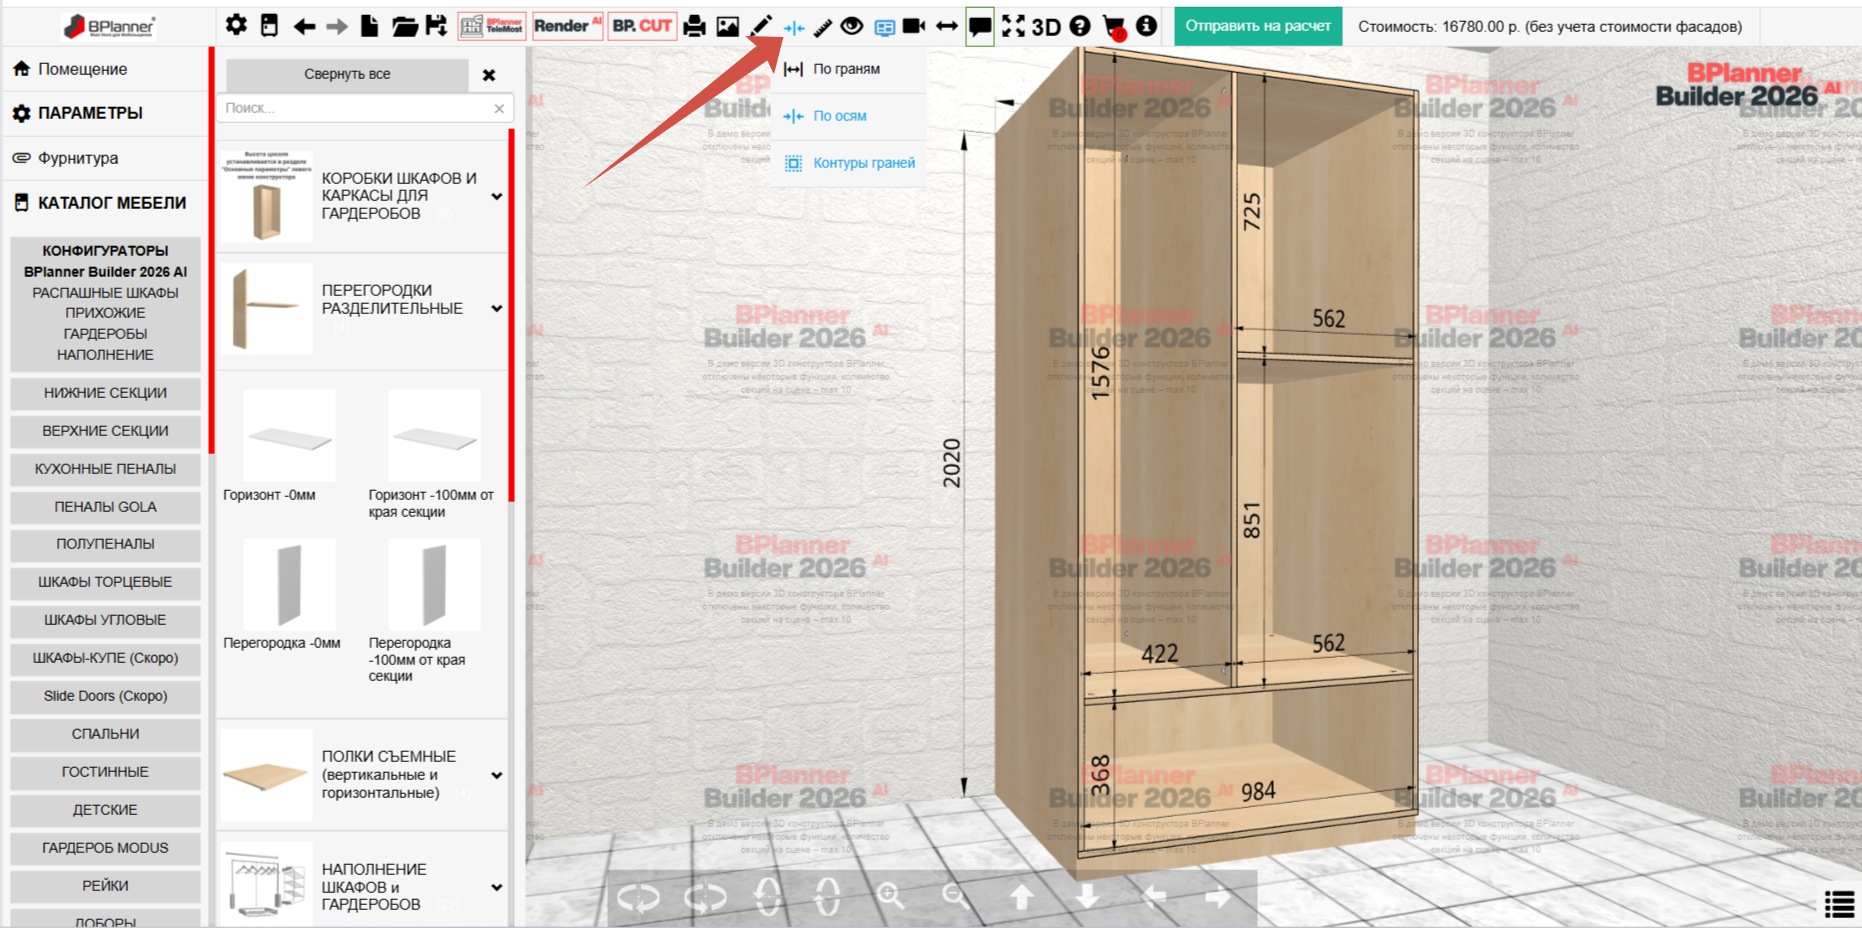
Task: Toggle the speech bubble comments button
Action: tap(980, 27)
